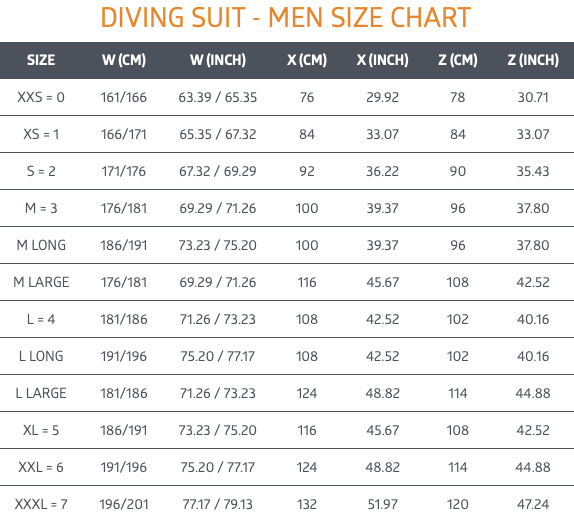Click '73.23 / 75.20' in the M LONG row
Screen dimensions: 574x516
pyautogui.click(x=218, y=245)
